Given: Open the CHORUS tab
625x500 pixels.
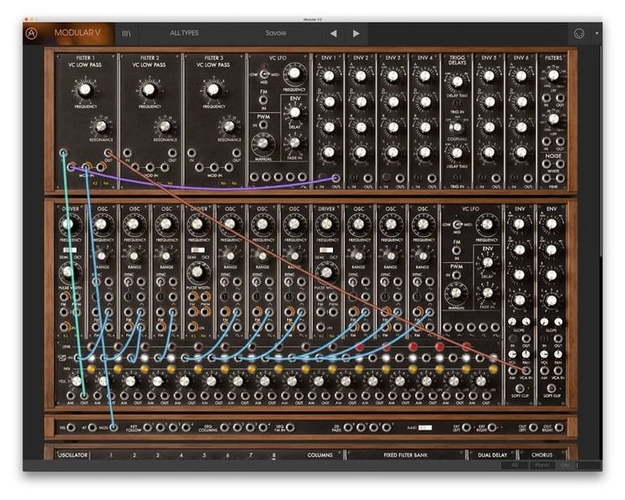Looking at the screenshot, I should [x=542, y=455].
